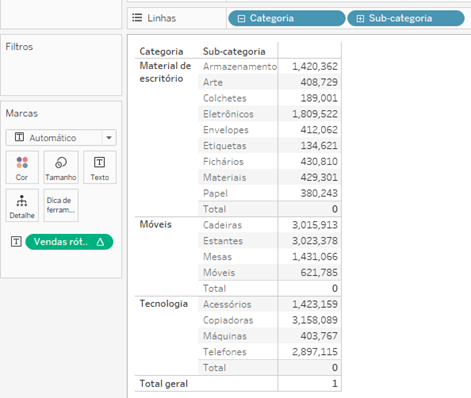Screen dimensions: 471x398
Task: Click the Total geral value 1
Action: point(335,384)
